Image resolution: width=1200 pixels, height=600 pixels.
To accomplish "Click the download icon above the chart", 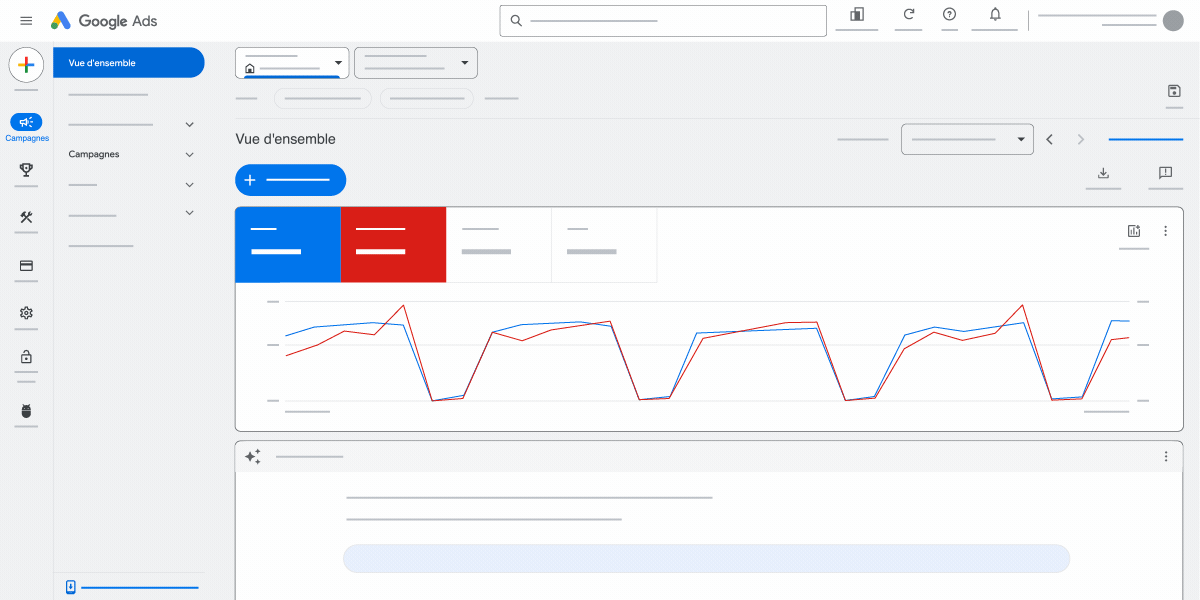I will pos(1103,172).
